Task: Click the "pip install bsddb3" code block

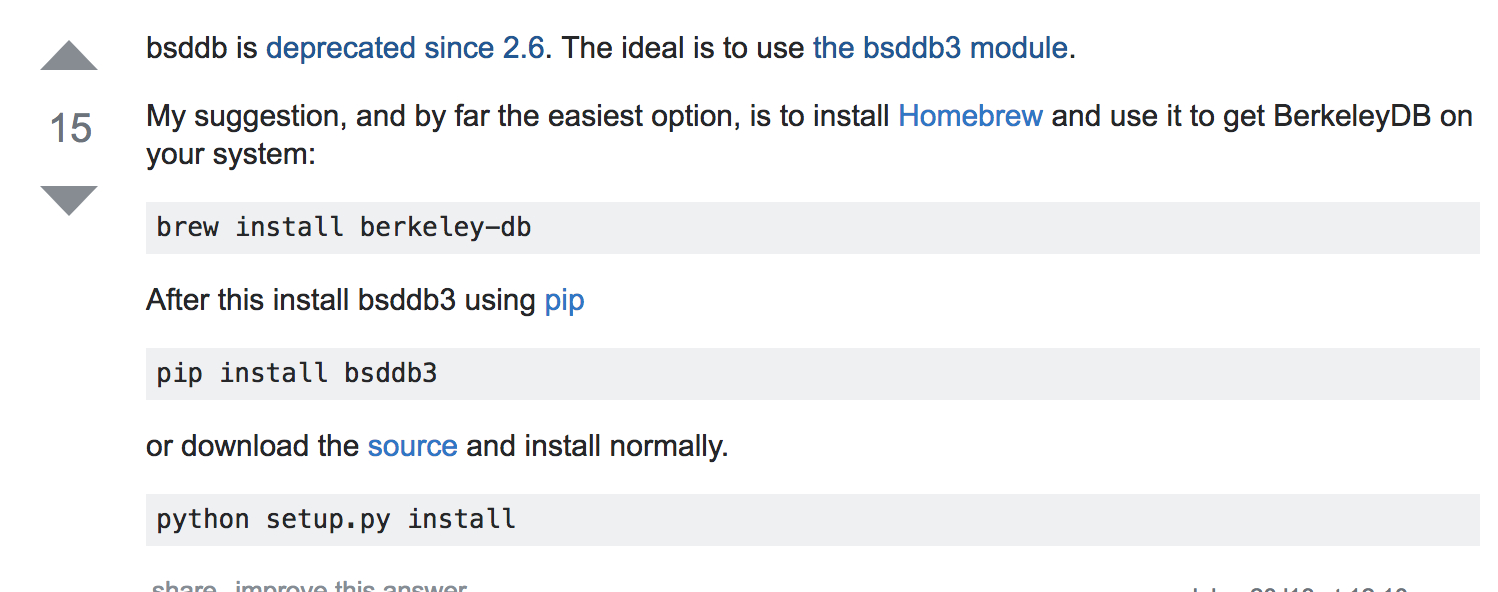Action: (297, 374)
